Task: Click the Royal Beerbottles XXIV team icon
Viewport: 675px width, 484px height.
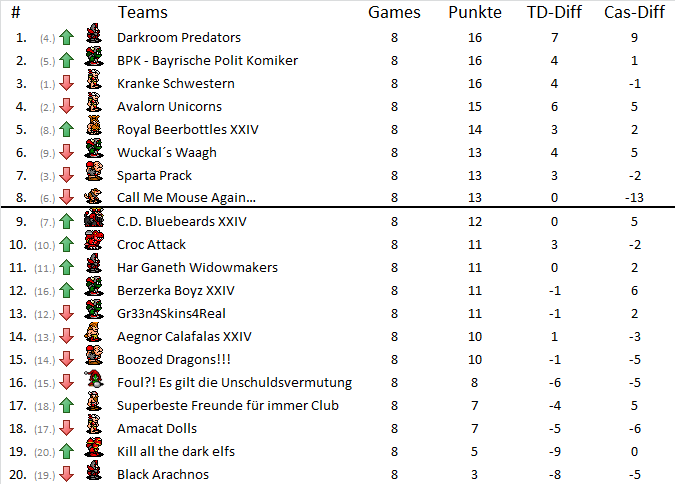Action: click(x=93, y=129)
